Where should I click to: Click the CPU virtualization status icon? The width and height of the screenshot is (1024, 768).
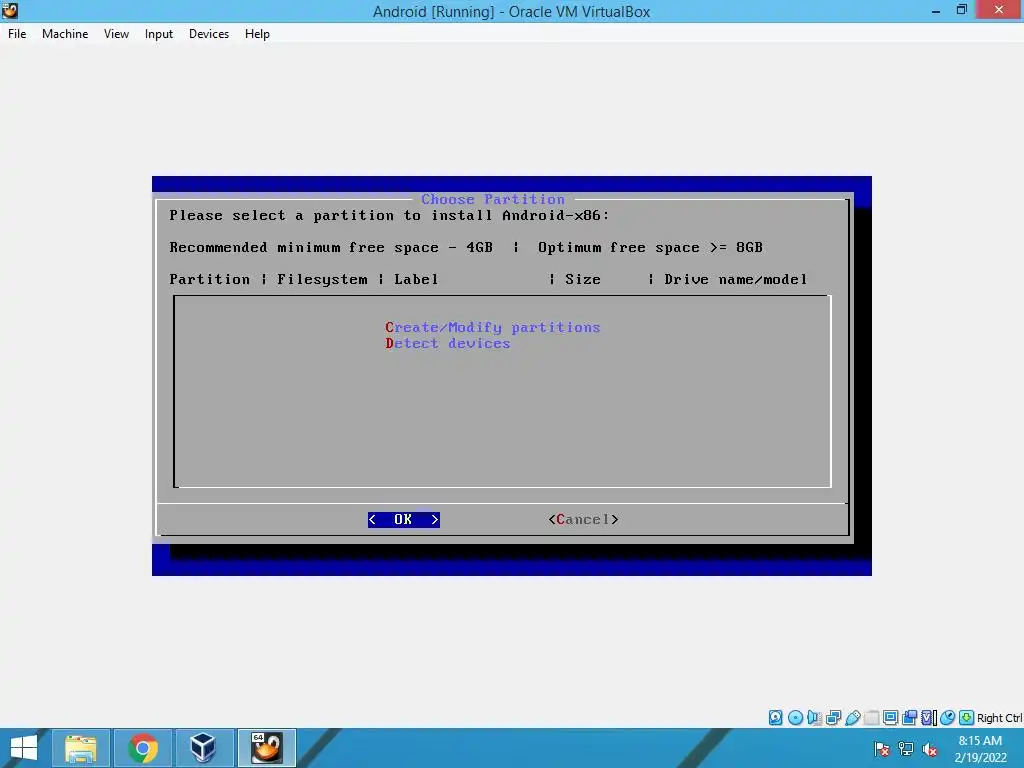point(929,718)
